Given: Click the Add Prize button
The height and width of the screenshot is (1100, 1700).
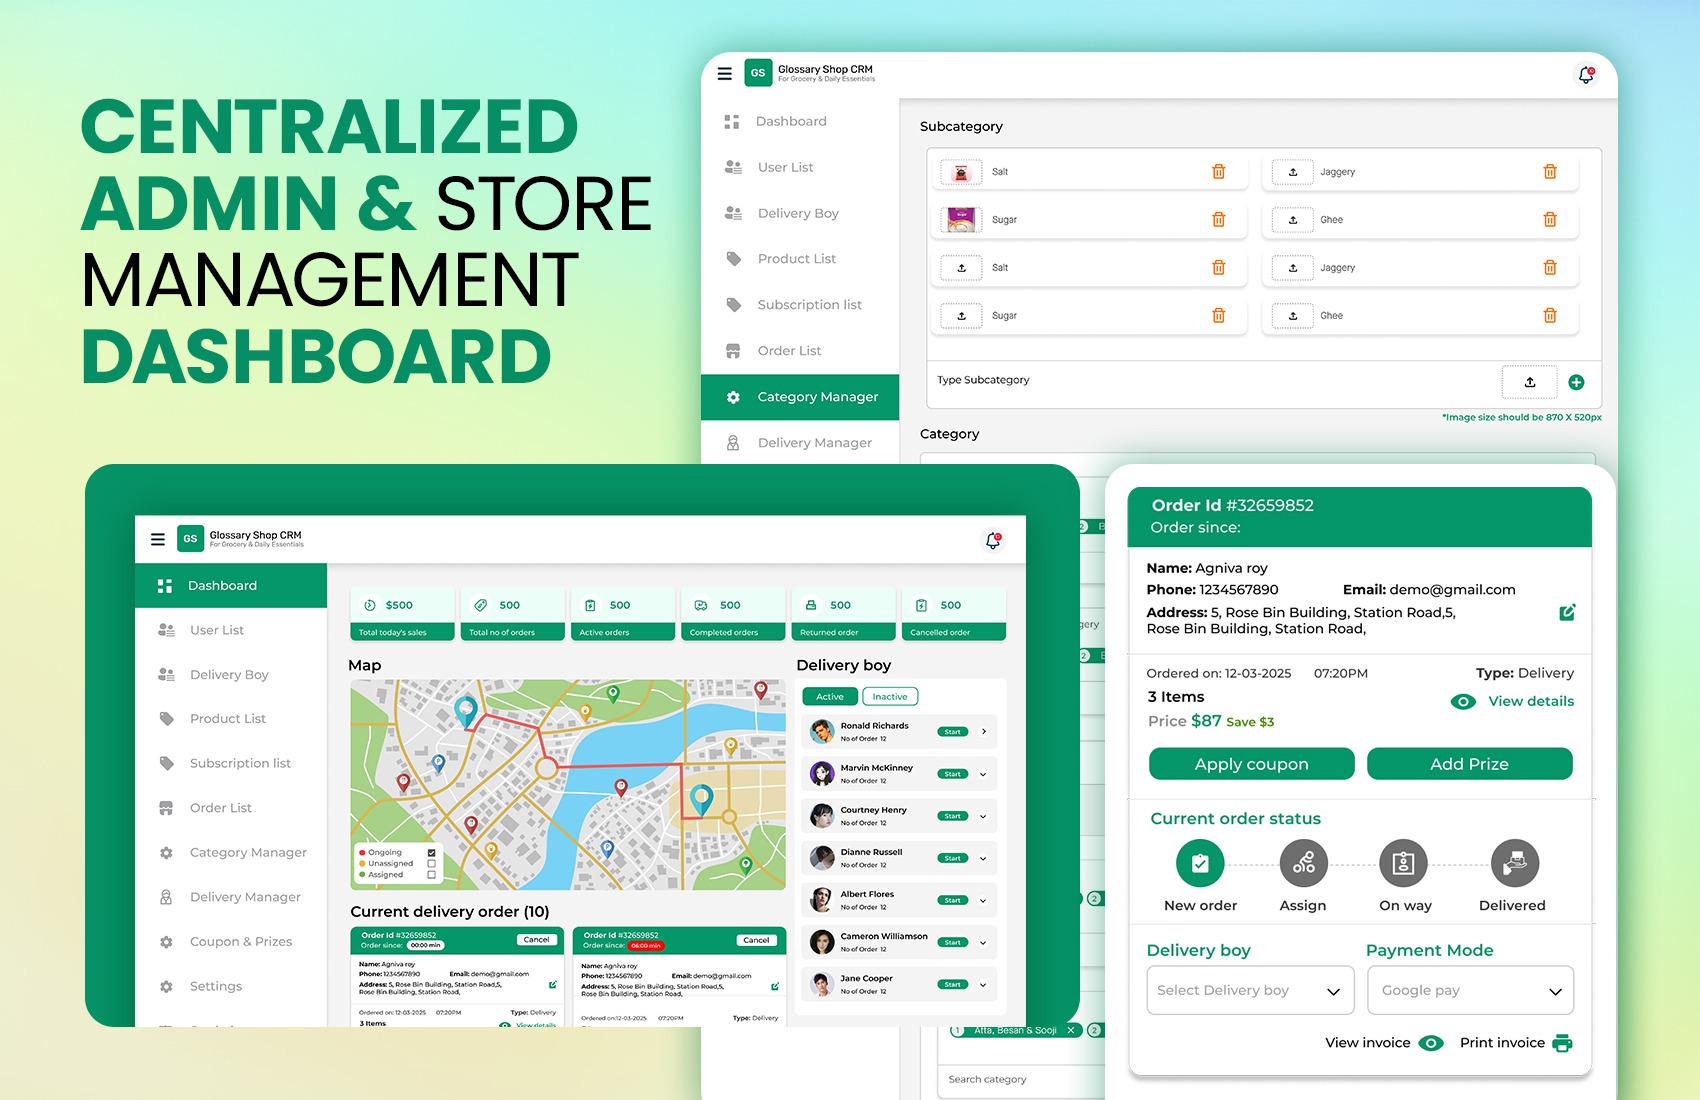Looking at the screenshot, I should pyautogui.click(x=1469, y=764).
